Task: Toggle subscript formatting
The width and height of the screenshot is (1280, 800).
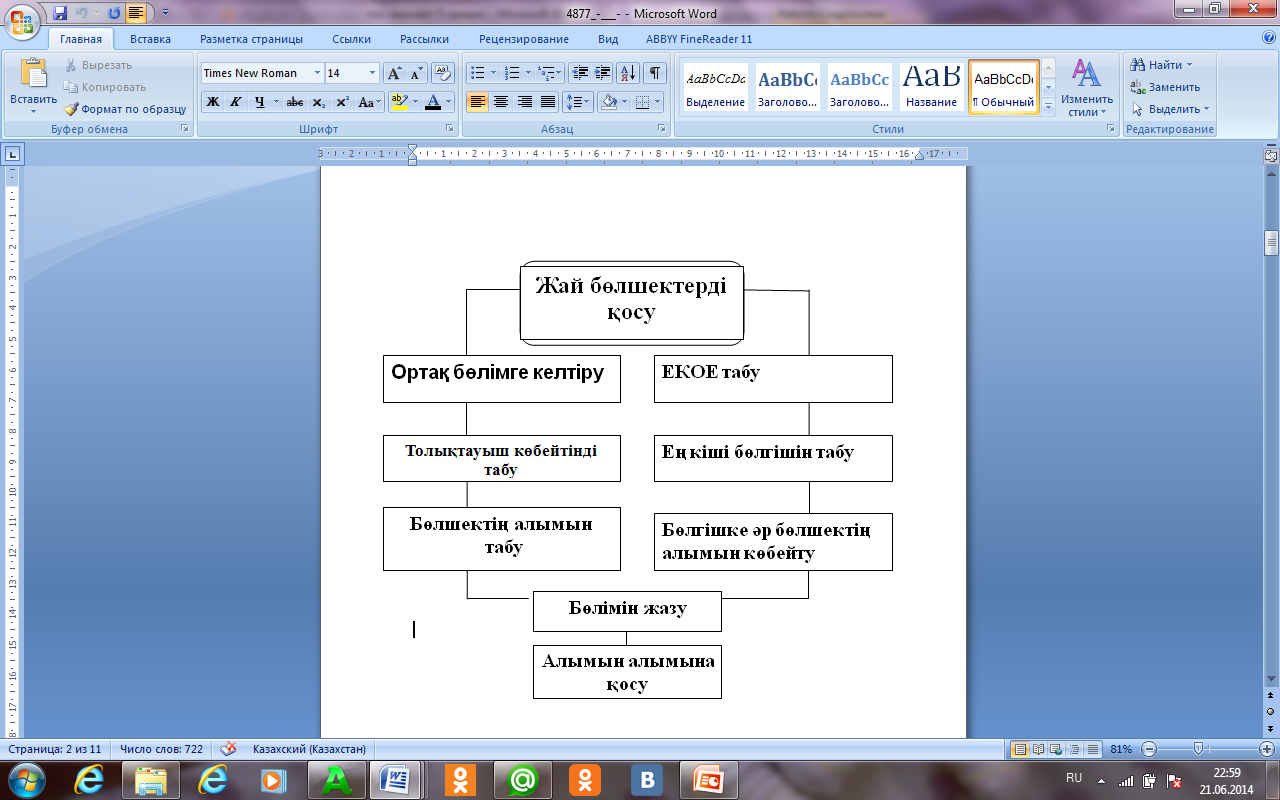Action: click(x=319, y=102)
